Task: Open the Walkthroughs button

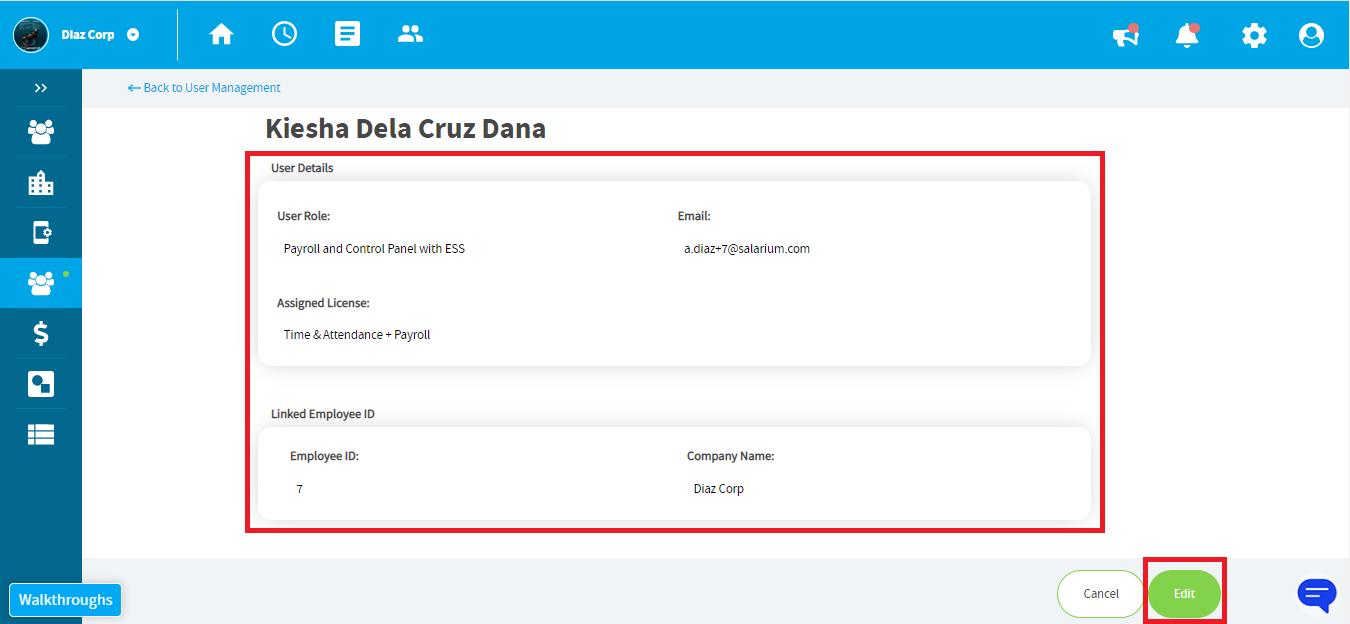Action: (x=65, y=600)
